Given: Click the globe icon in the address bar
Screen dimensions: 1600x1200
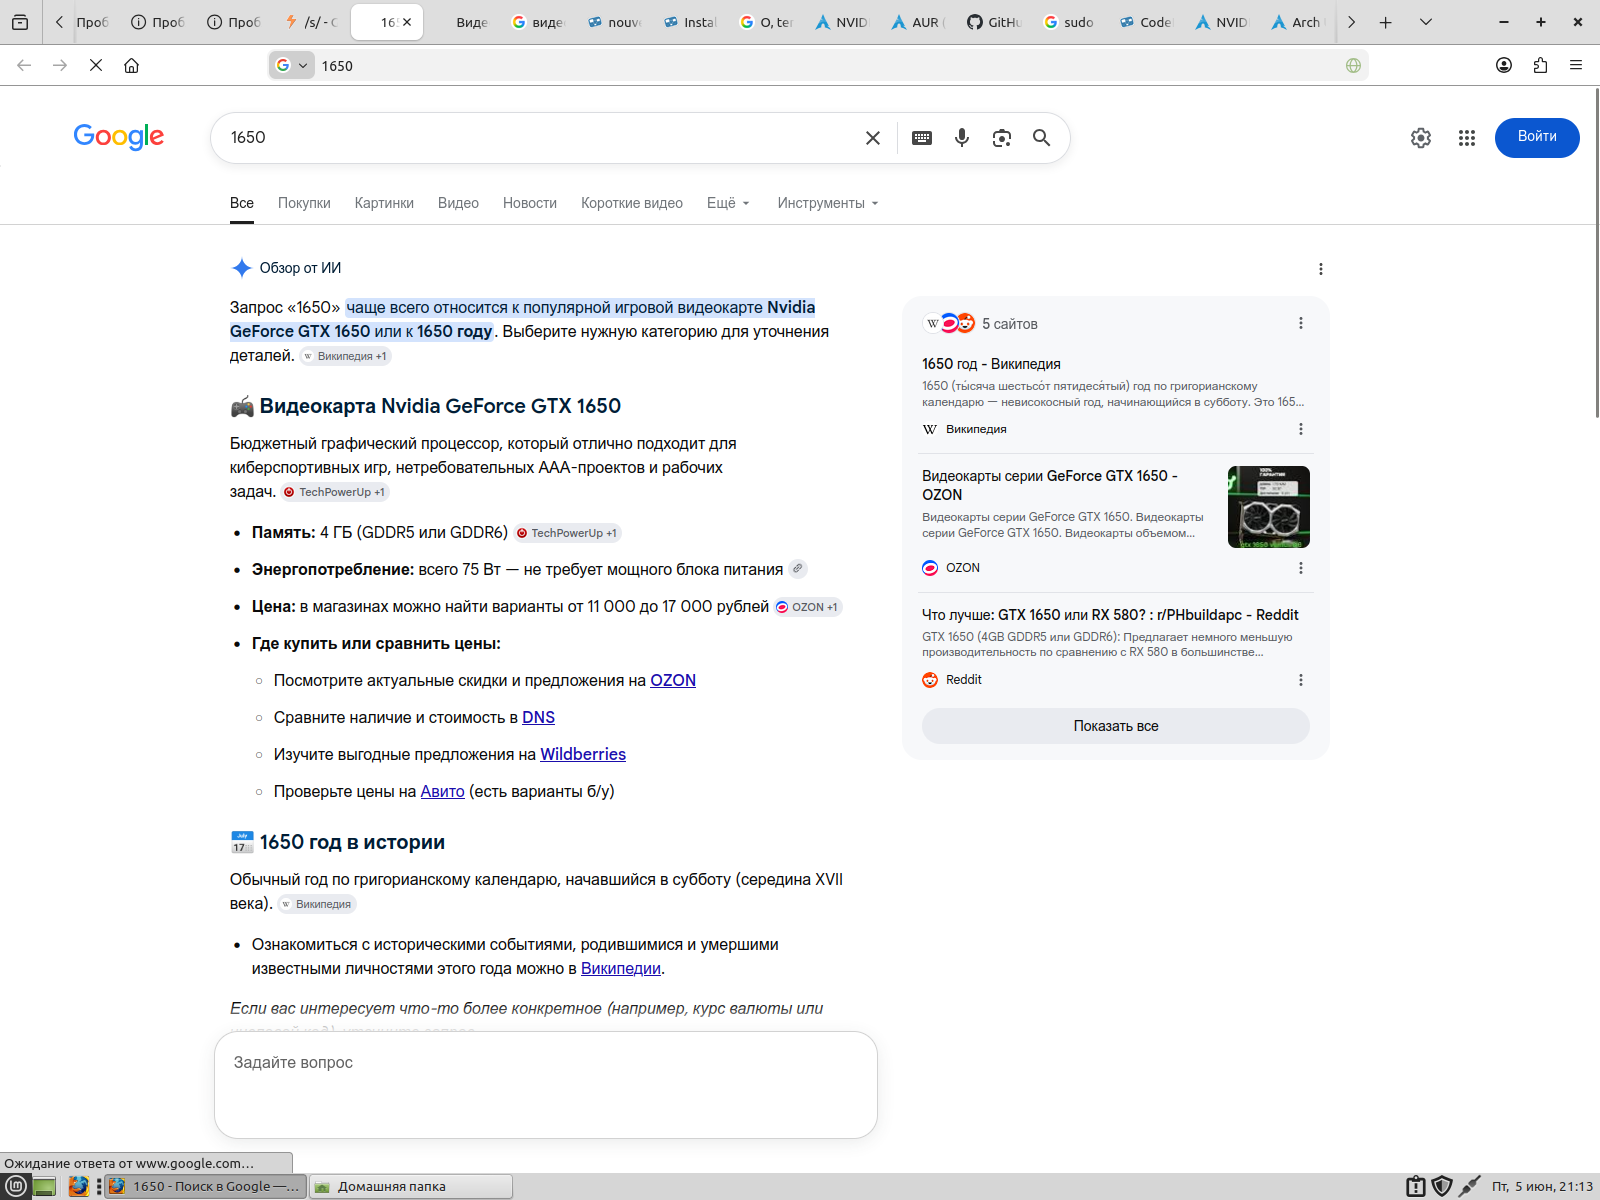Looking at the screenshot, I should (x=1353, y=66).
